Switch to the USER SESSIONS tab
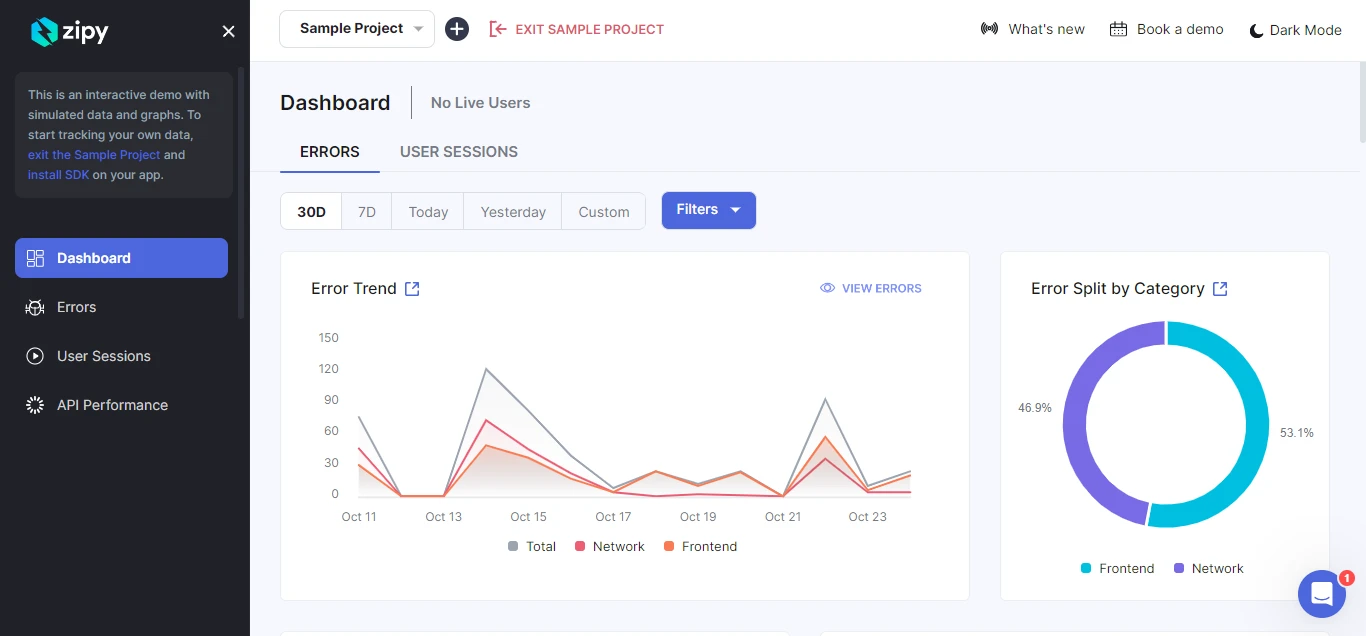 click(x=459, y=152)
